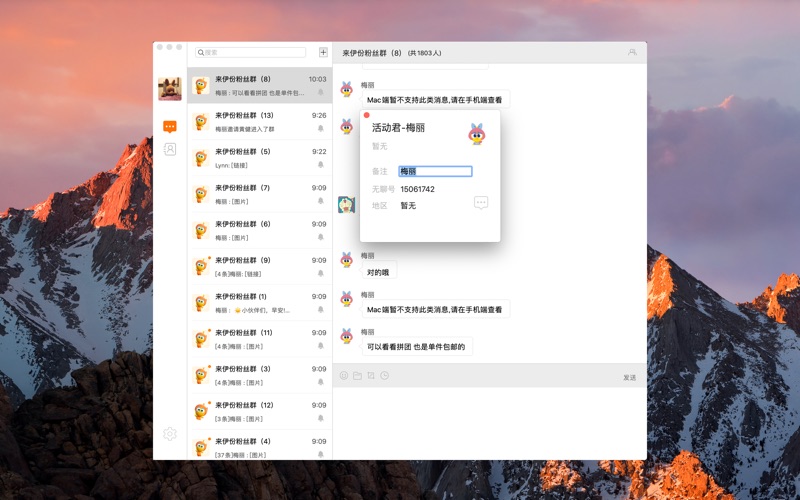
Task: Open the chats tab with orange bubble icon
Action: coord(170,126)
